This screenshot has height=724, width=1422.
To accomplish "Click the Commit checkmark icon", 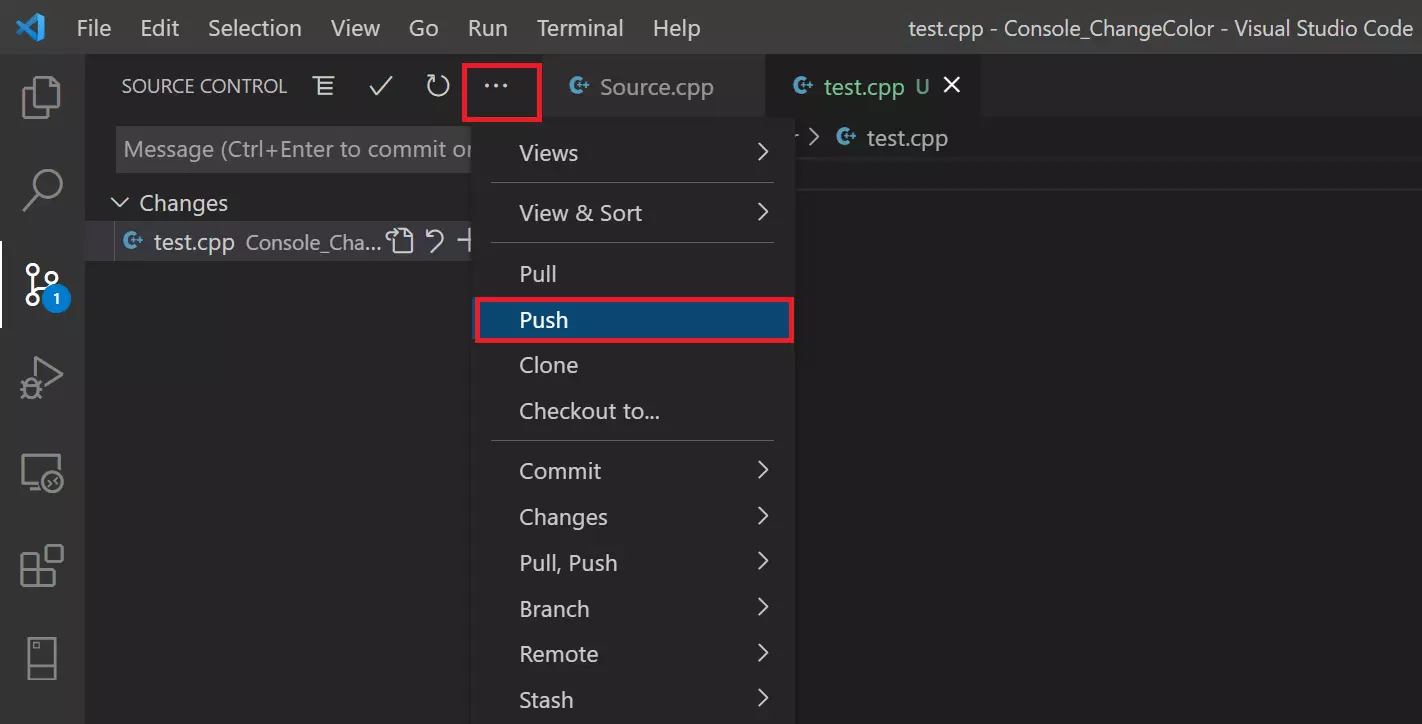I will point(380,86).
